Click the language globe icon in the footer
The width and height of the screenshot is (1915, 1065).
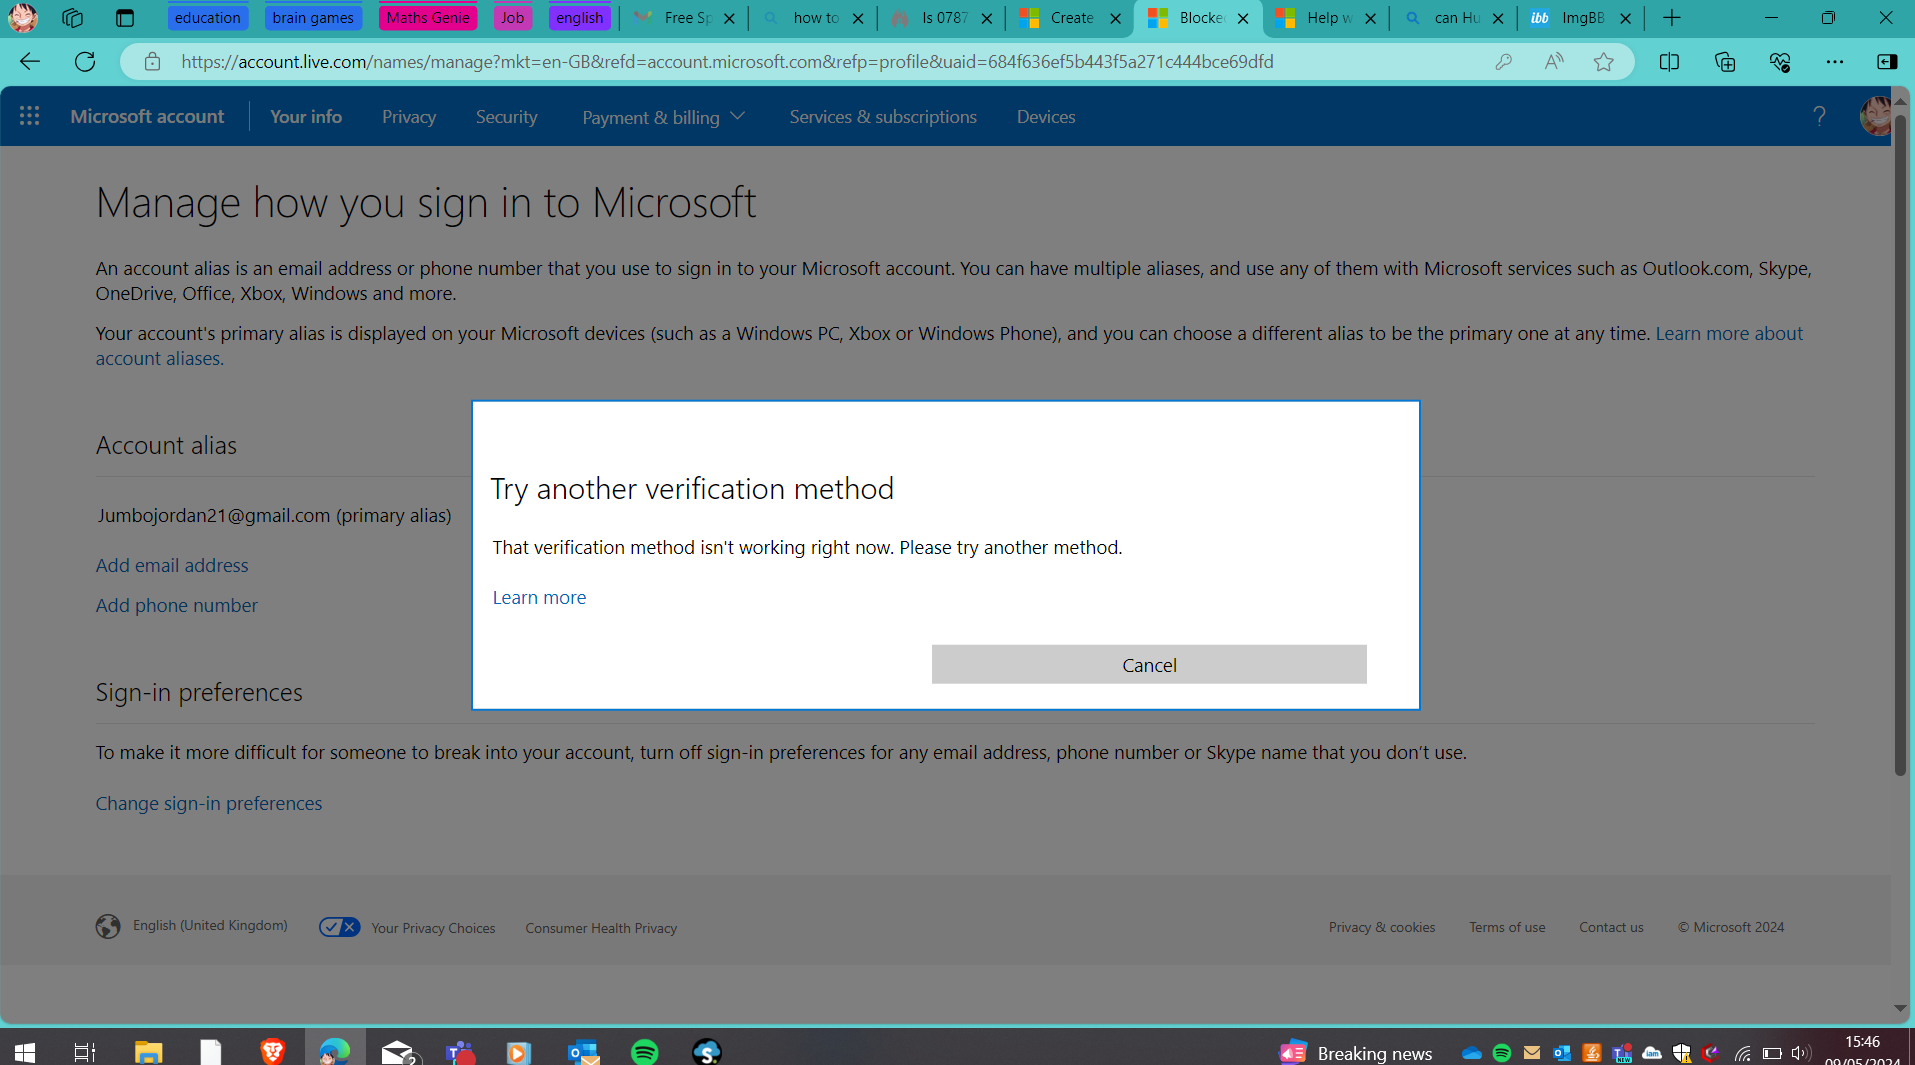tap(108, 927)
